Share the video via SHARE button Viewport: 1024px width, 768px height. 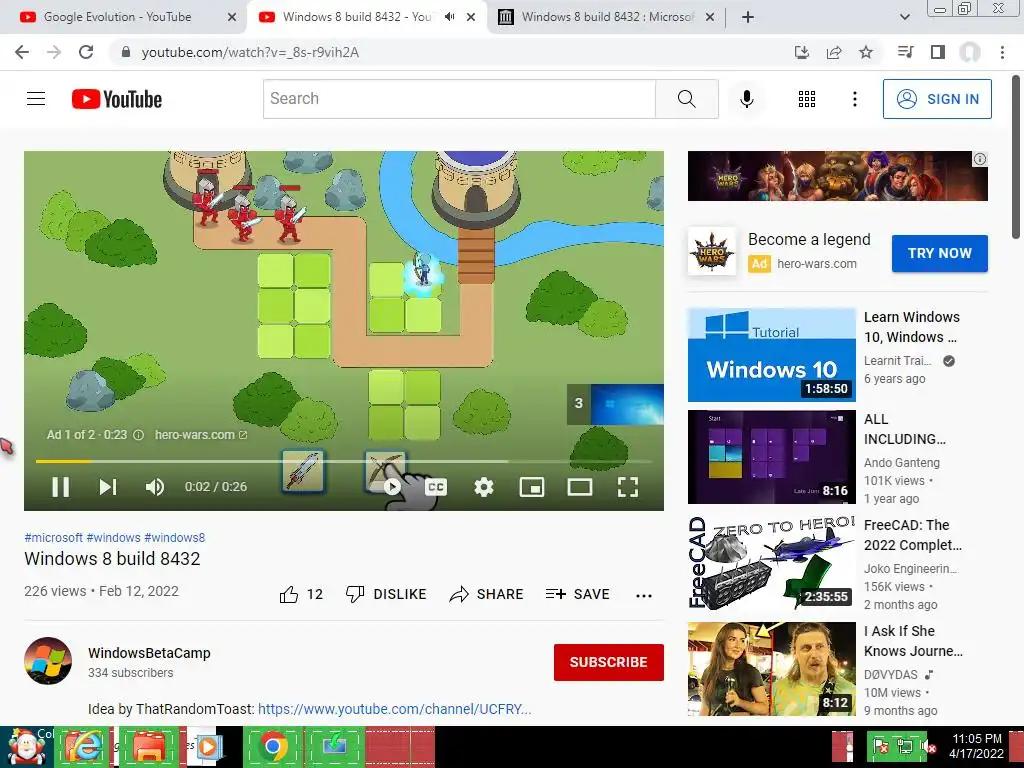coord(487,594)
